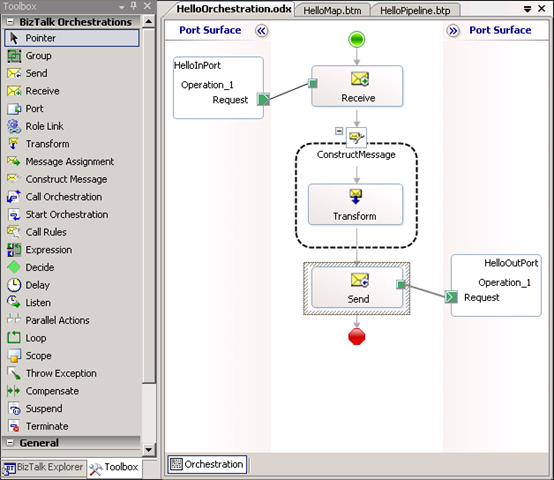Collapse the left Port Surface with chevrons
The image size is (554, 480).
coord(261,31)
